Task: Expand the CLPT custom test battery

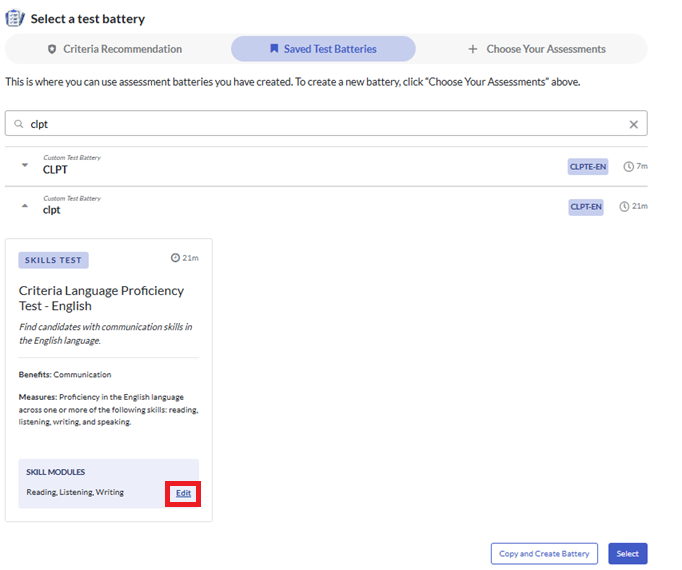Action: point(25,166)
